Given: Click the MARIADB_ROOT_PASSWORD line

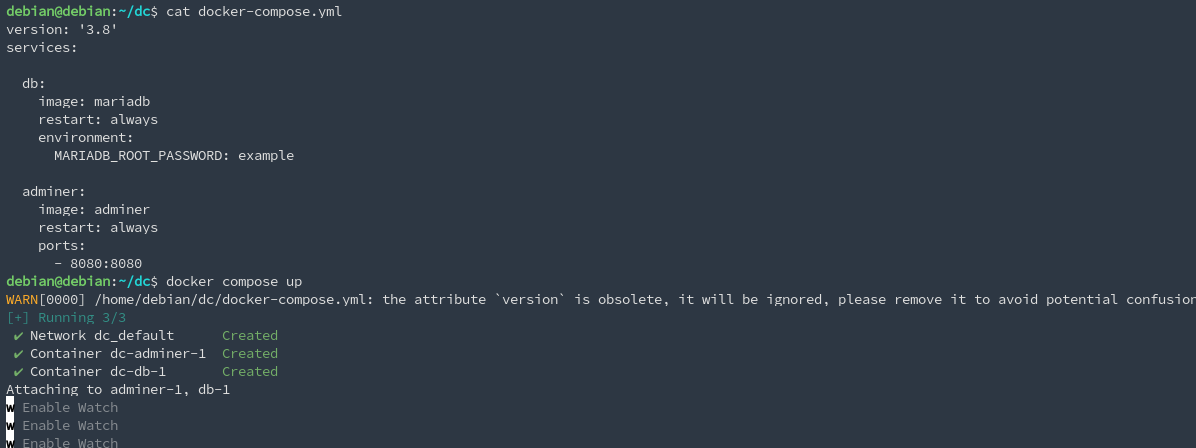Looking at the screenshot, I should tap(174, 156).
